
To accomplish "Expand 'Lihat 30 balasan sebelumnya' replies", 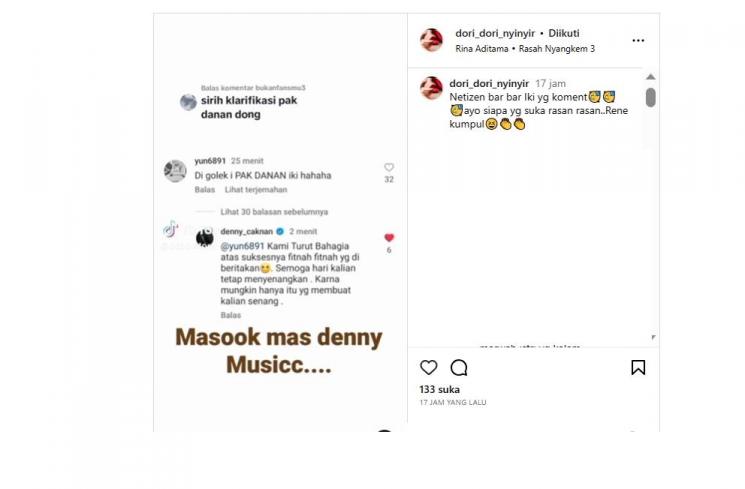I will 274,212.
